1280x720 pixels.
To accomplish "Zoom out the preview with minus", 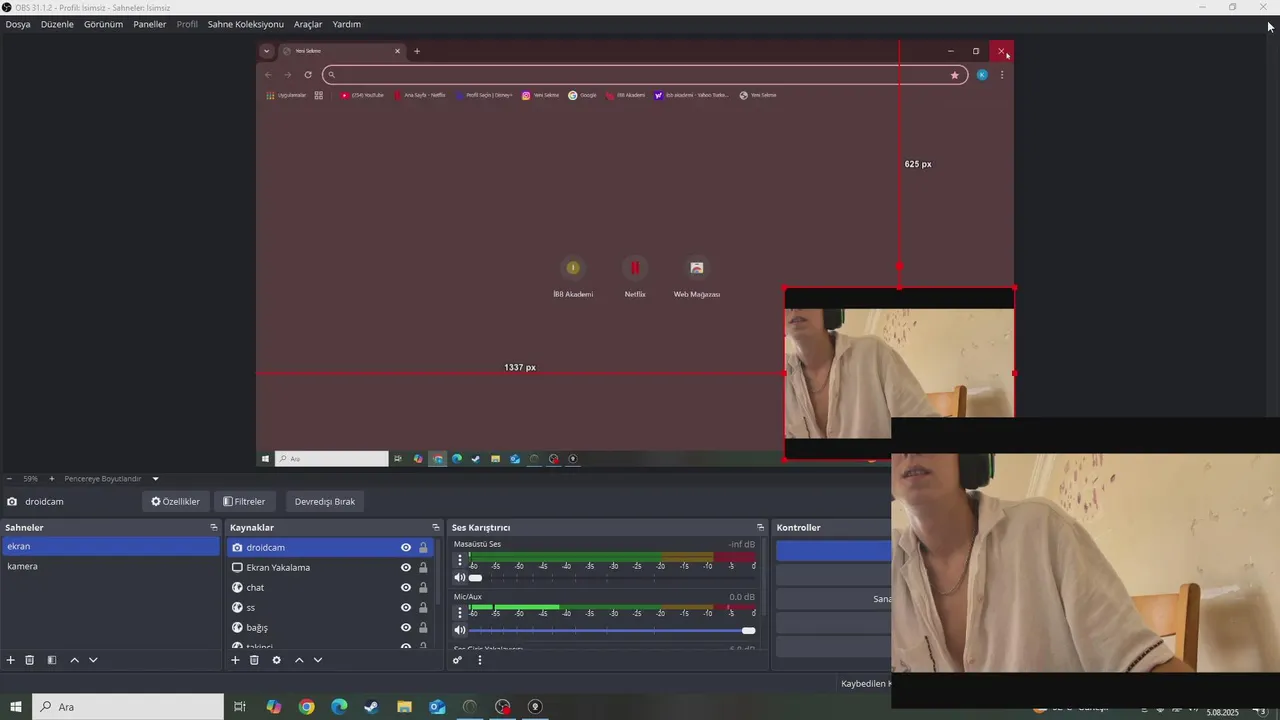I will click(9, 479).
